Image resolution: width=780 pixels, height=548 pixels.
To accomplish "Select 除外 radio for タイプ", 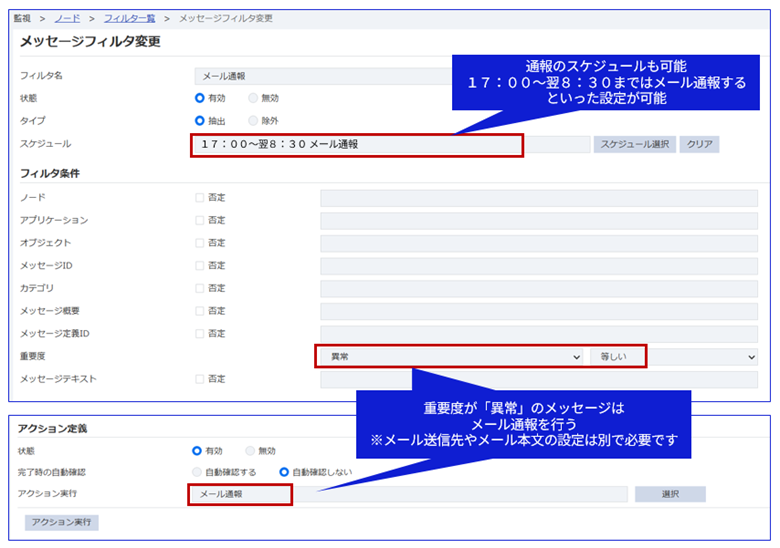I will coord(253,121).
